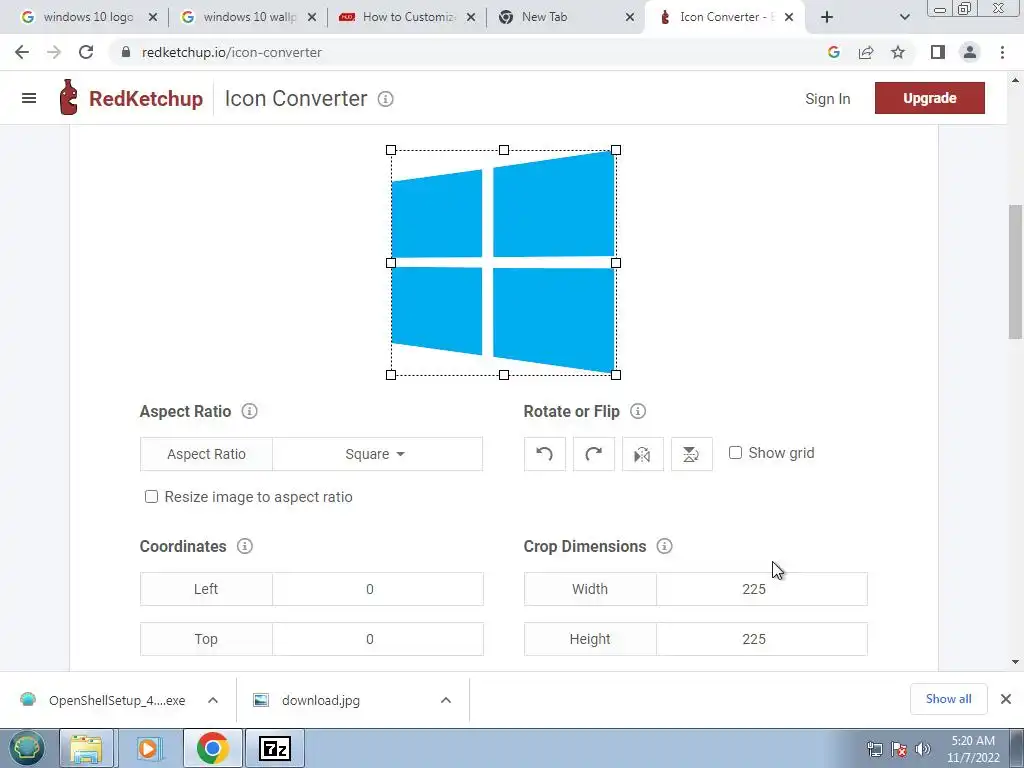Viewport: 1024px width, 768px height.
Task: Open 7-Zip from the taskbar
Action: tap(274, 748)
